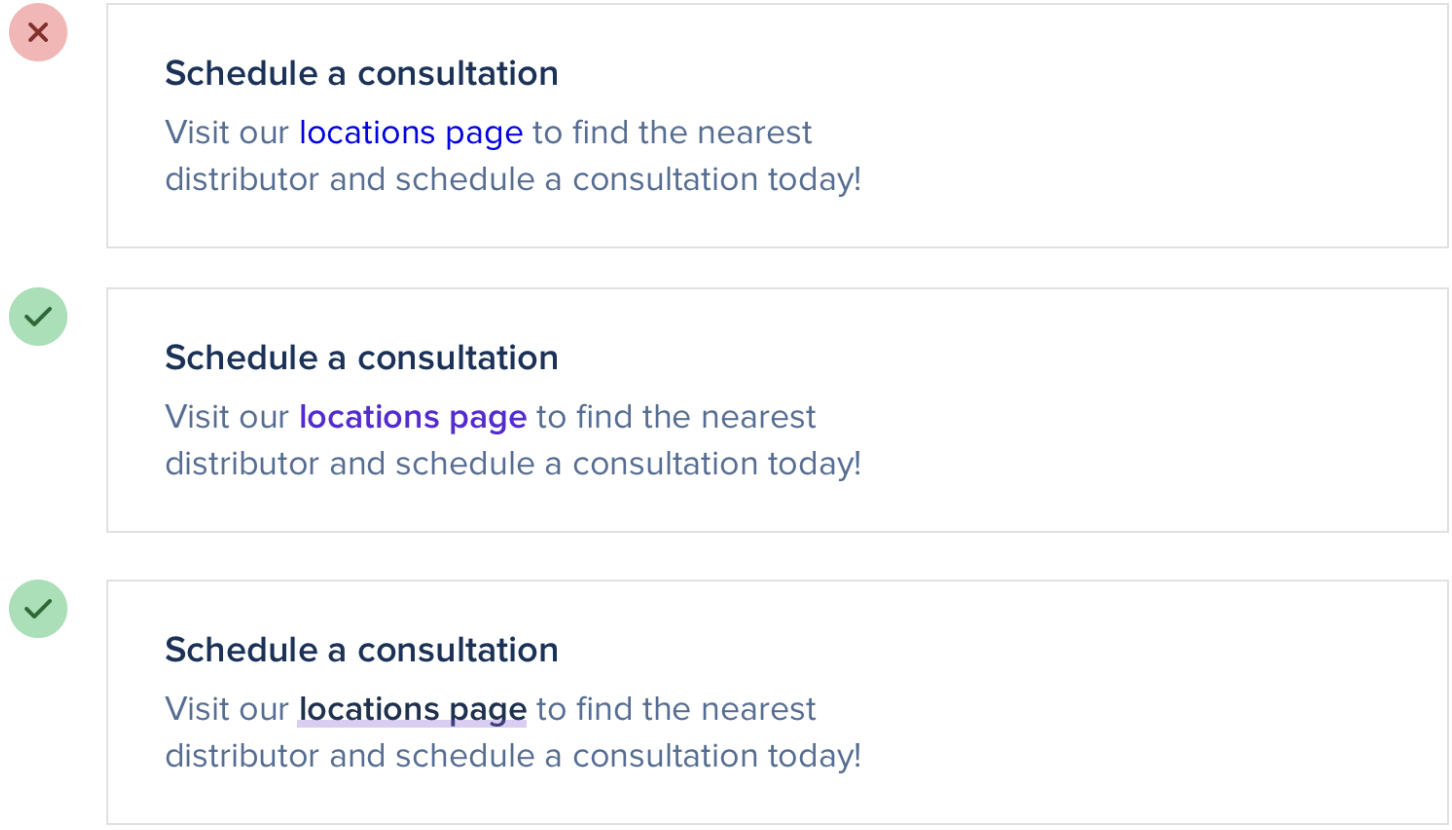The height and width of the screenshot is (830, 1452).
Task: Click "Visit our" text in the top card
Action: point(227,132)
